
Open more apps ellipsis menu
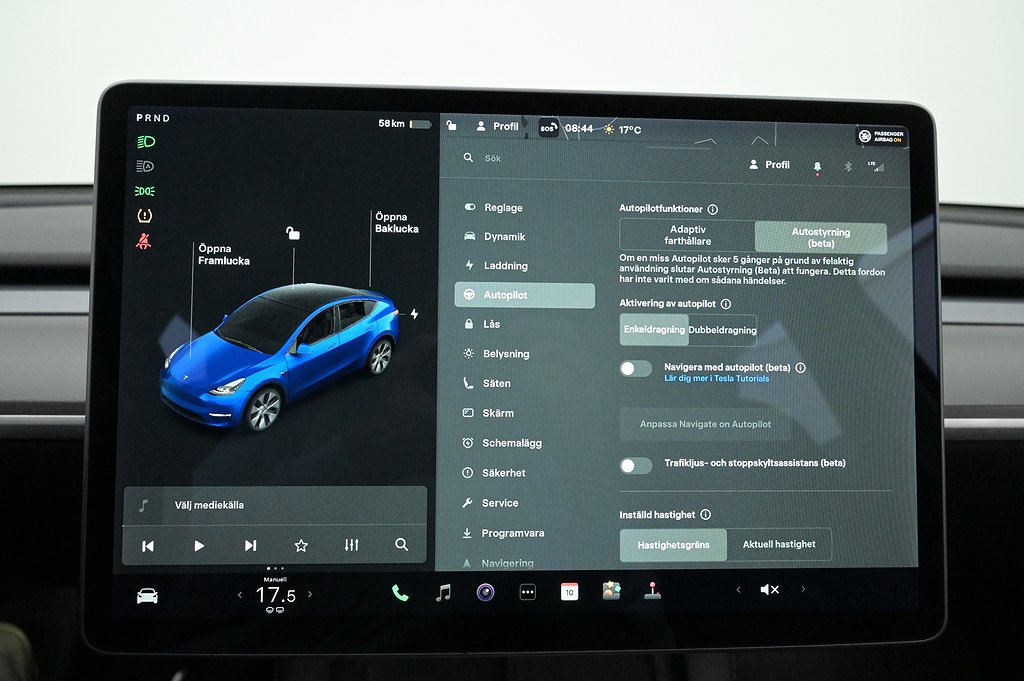(528, 592)
